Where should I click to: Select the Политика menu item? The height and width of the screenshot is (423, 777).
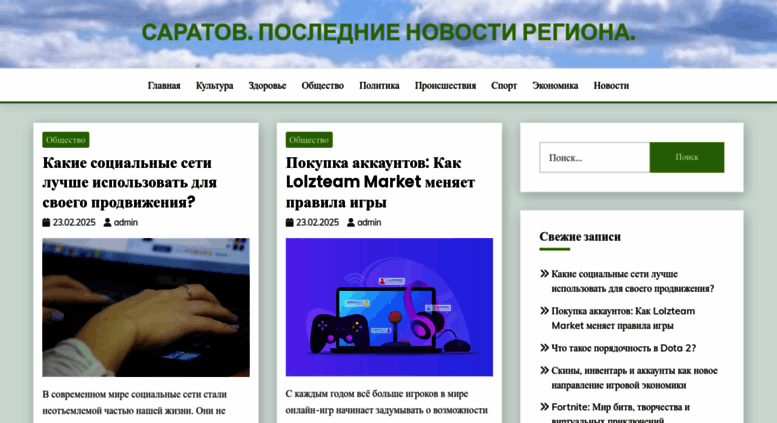pyautogui.click(x=379, y=86)
